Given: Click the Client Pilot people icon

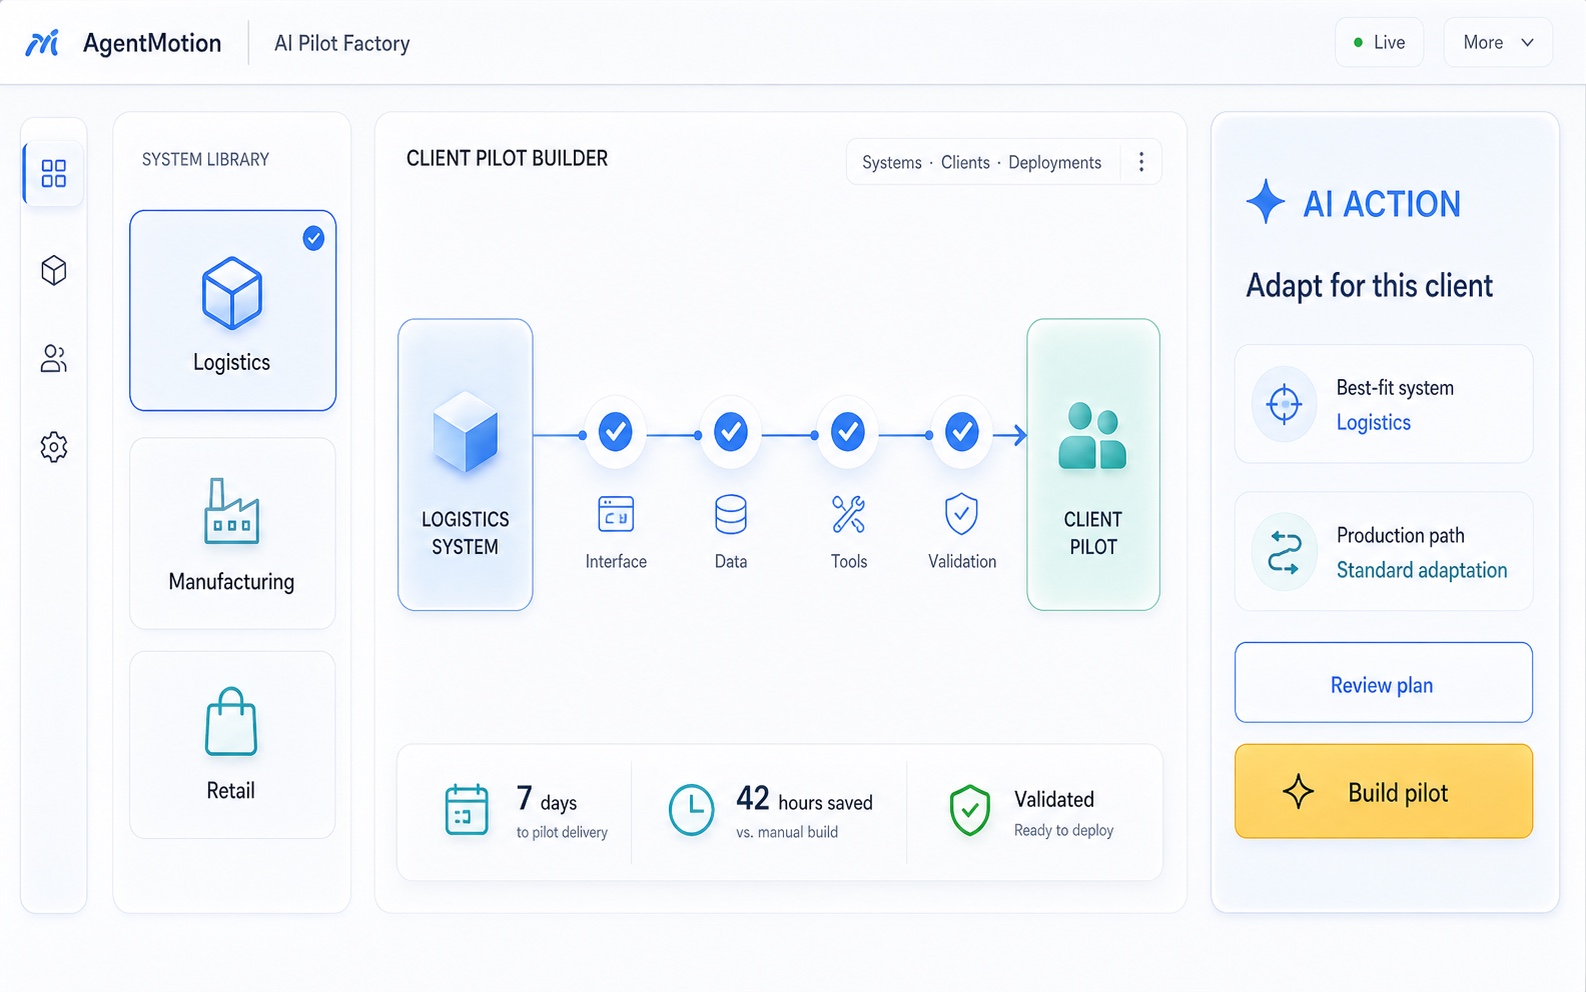Looking at the screenshot, I should click(1093, 436).
